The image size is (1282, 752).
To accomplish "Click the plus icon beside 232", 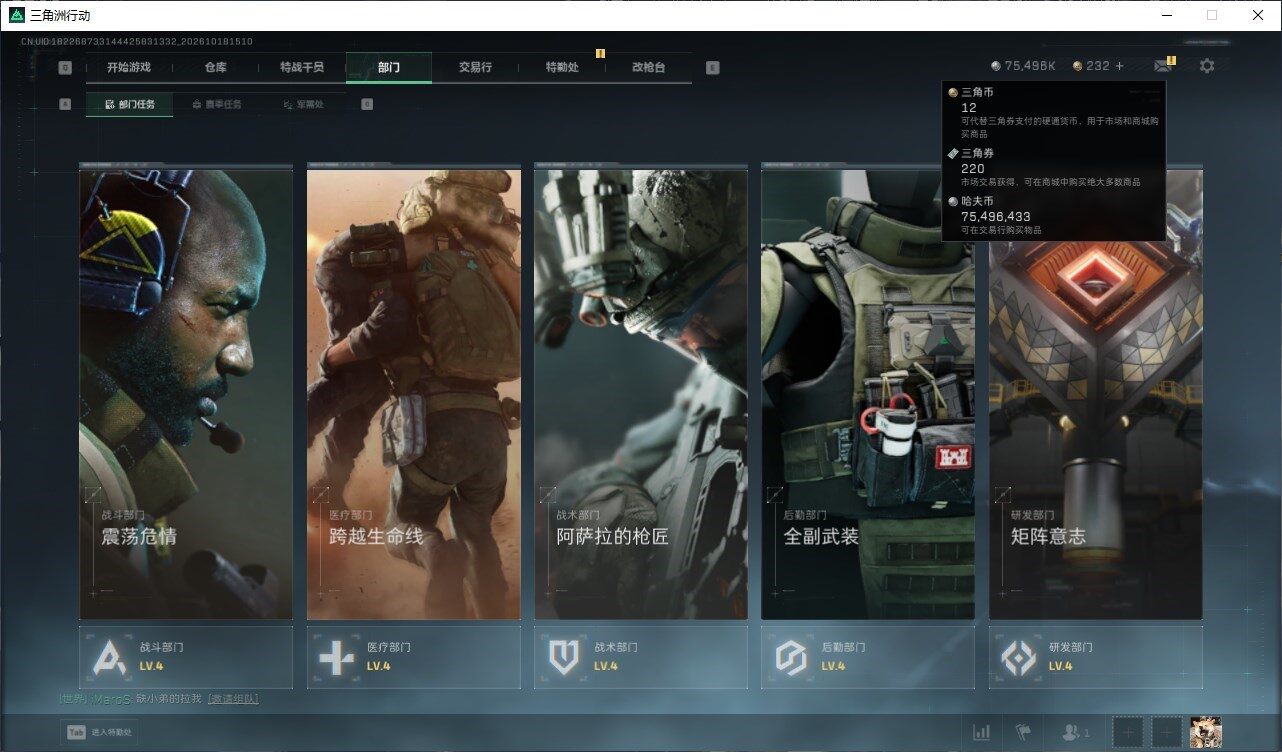I will 1119,66.
